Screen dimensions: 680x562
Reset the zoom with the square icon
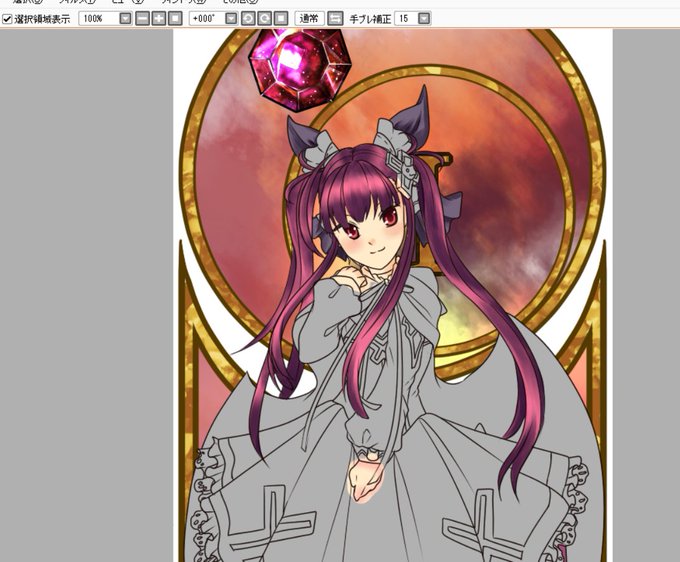point(175,19)
